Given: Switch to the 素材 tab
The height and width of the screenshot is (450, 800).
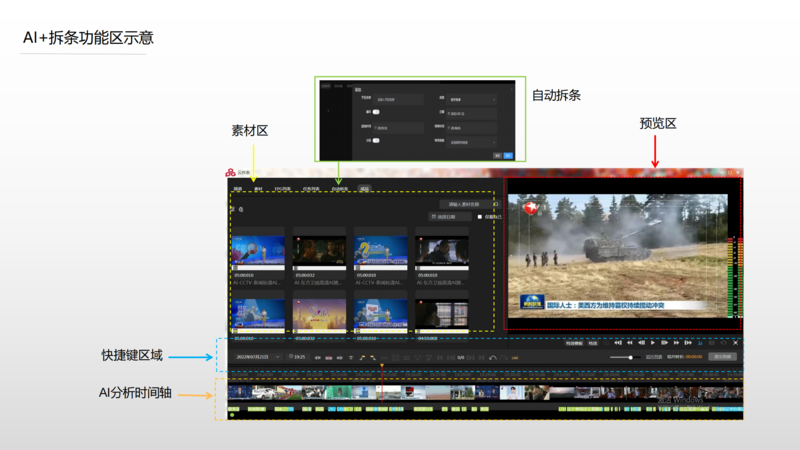Looking at the screenshot, I should [258, 188].
